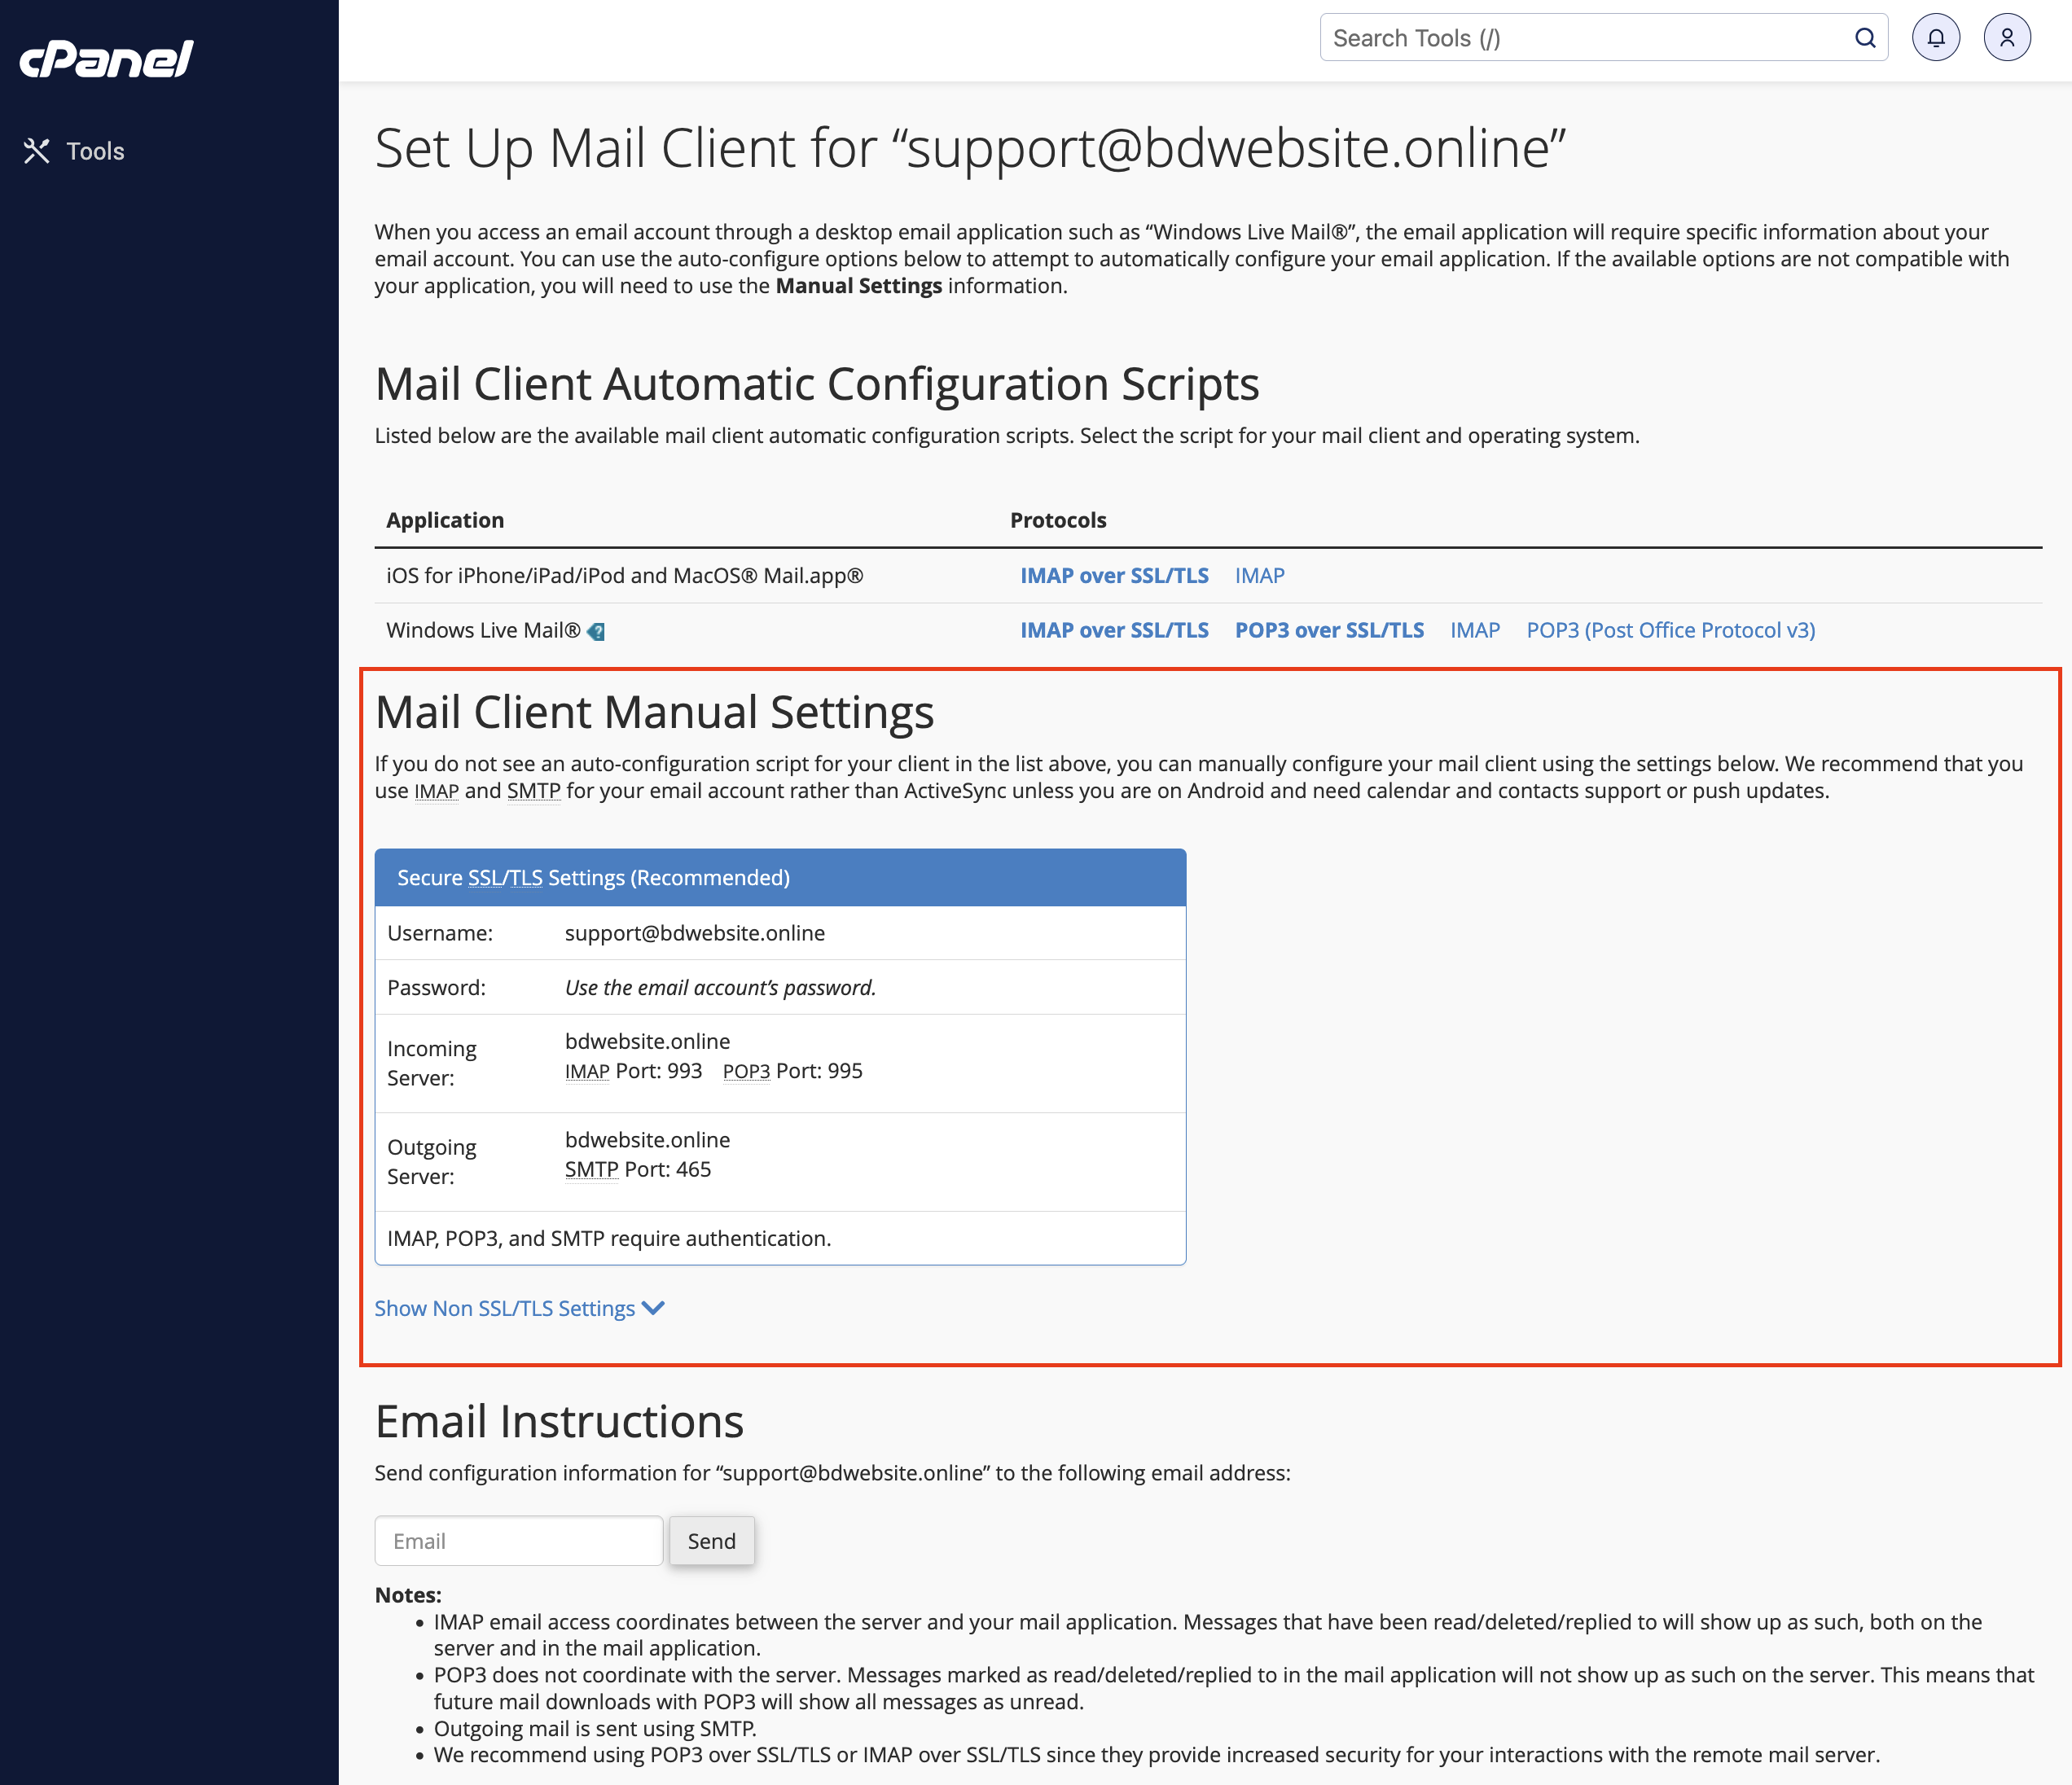Open the user account menu icon
Viewport: 2072px width, 1785px height.
click(x=2006, y=38)
